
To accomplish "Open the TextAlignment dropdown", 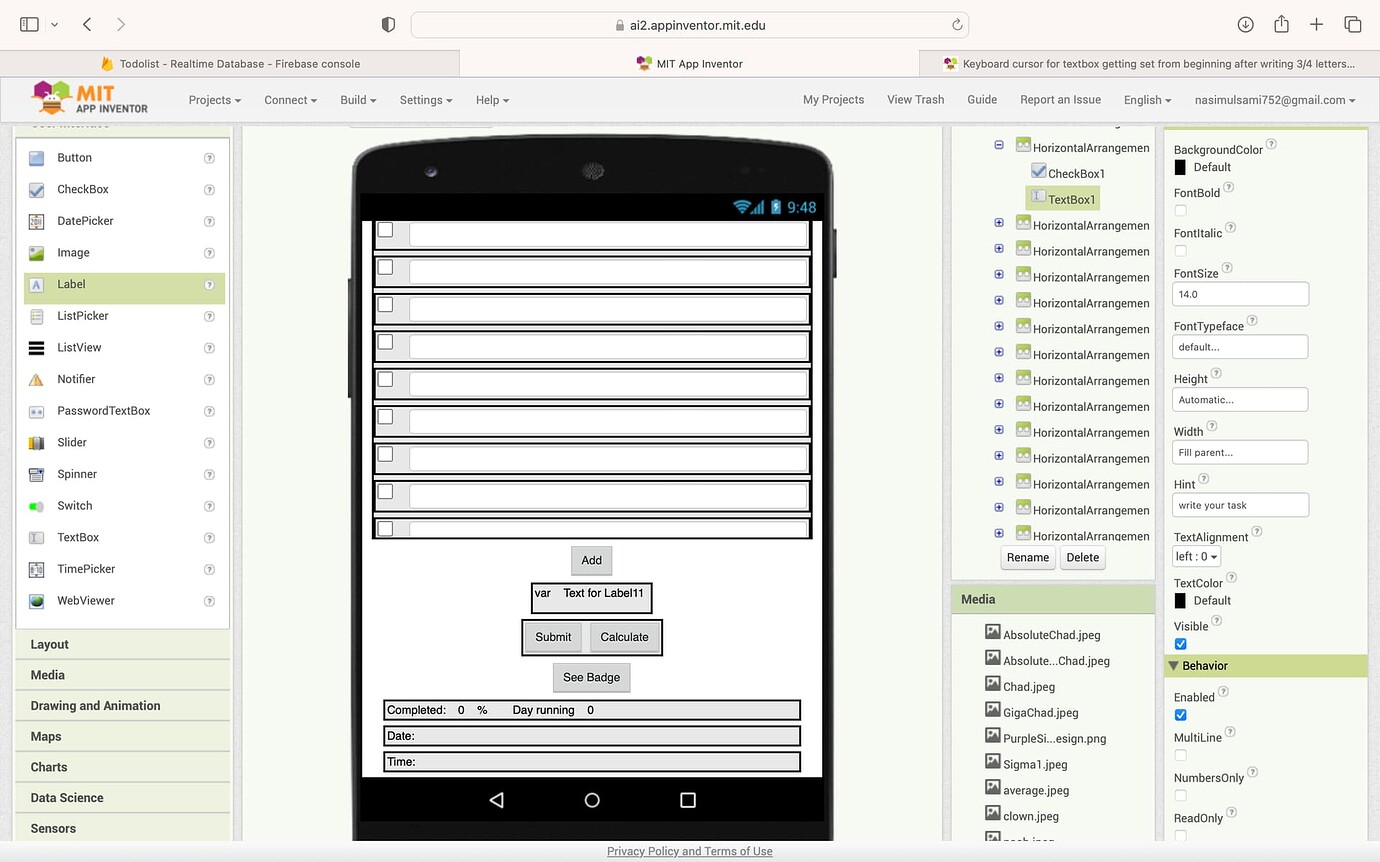I will click(x=1196, y=557).
